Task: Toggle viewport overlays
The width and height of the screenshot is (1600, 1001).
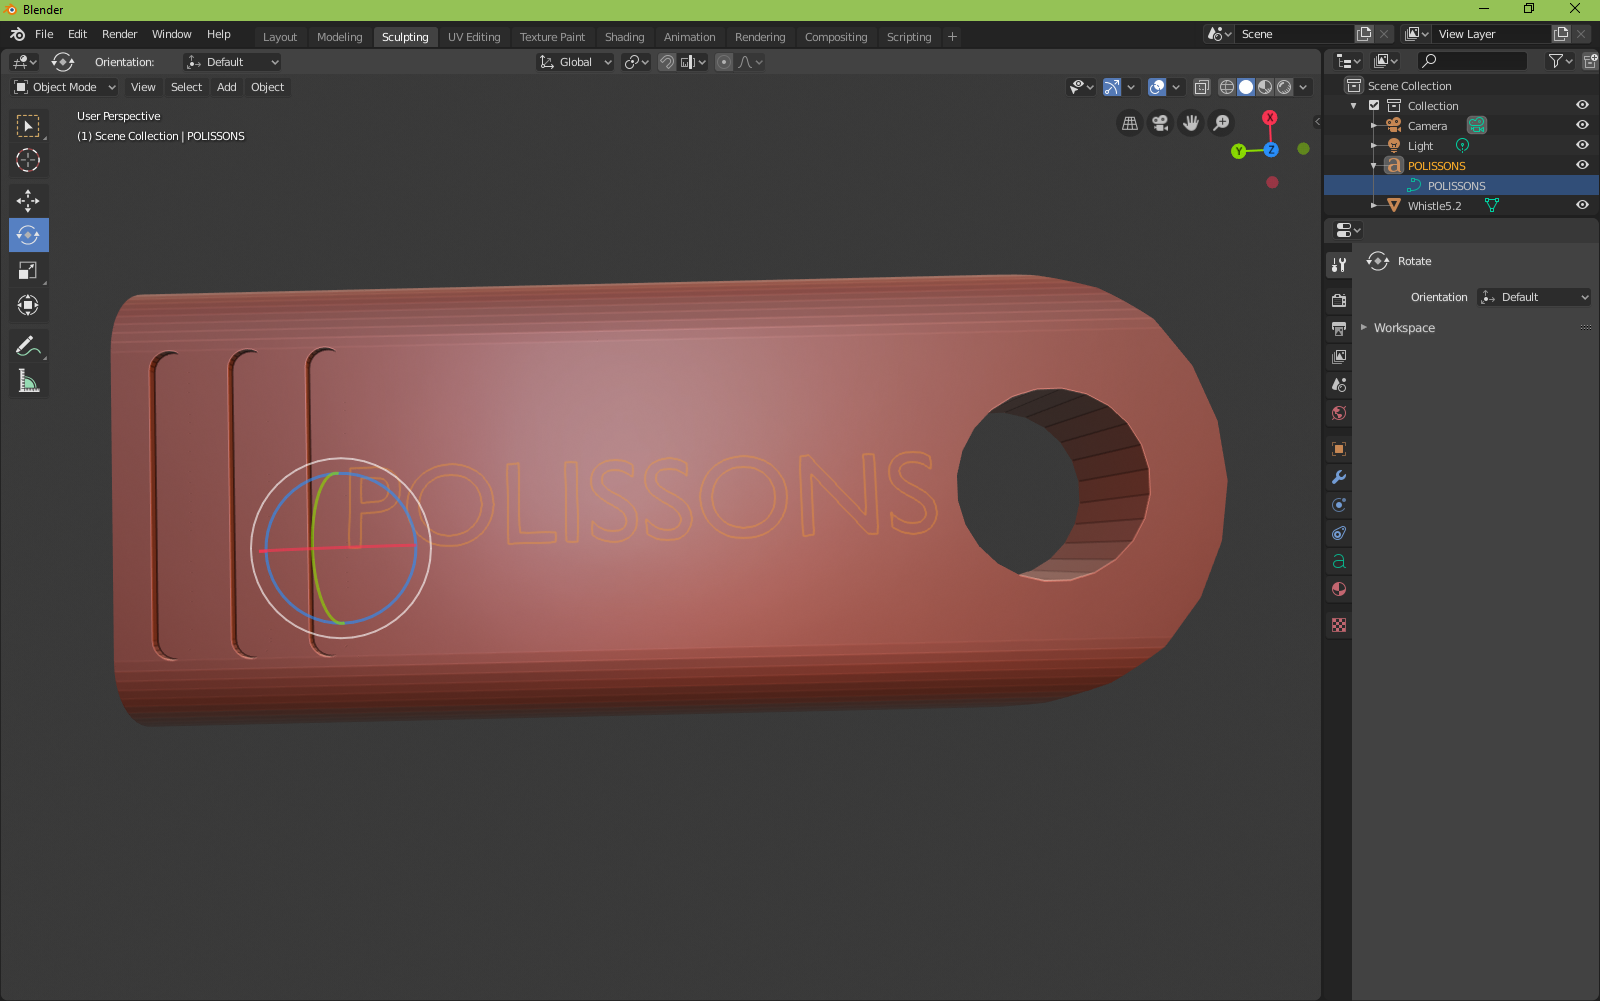Action: click(1157, 87)
